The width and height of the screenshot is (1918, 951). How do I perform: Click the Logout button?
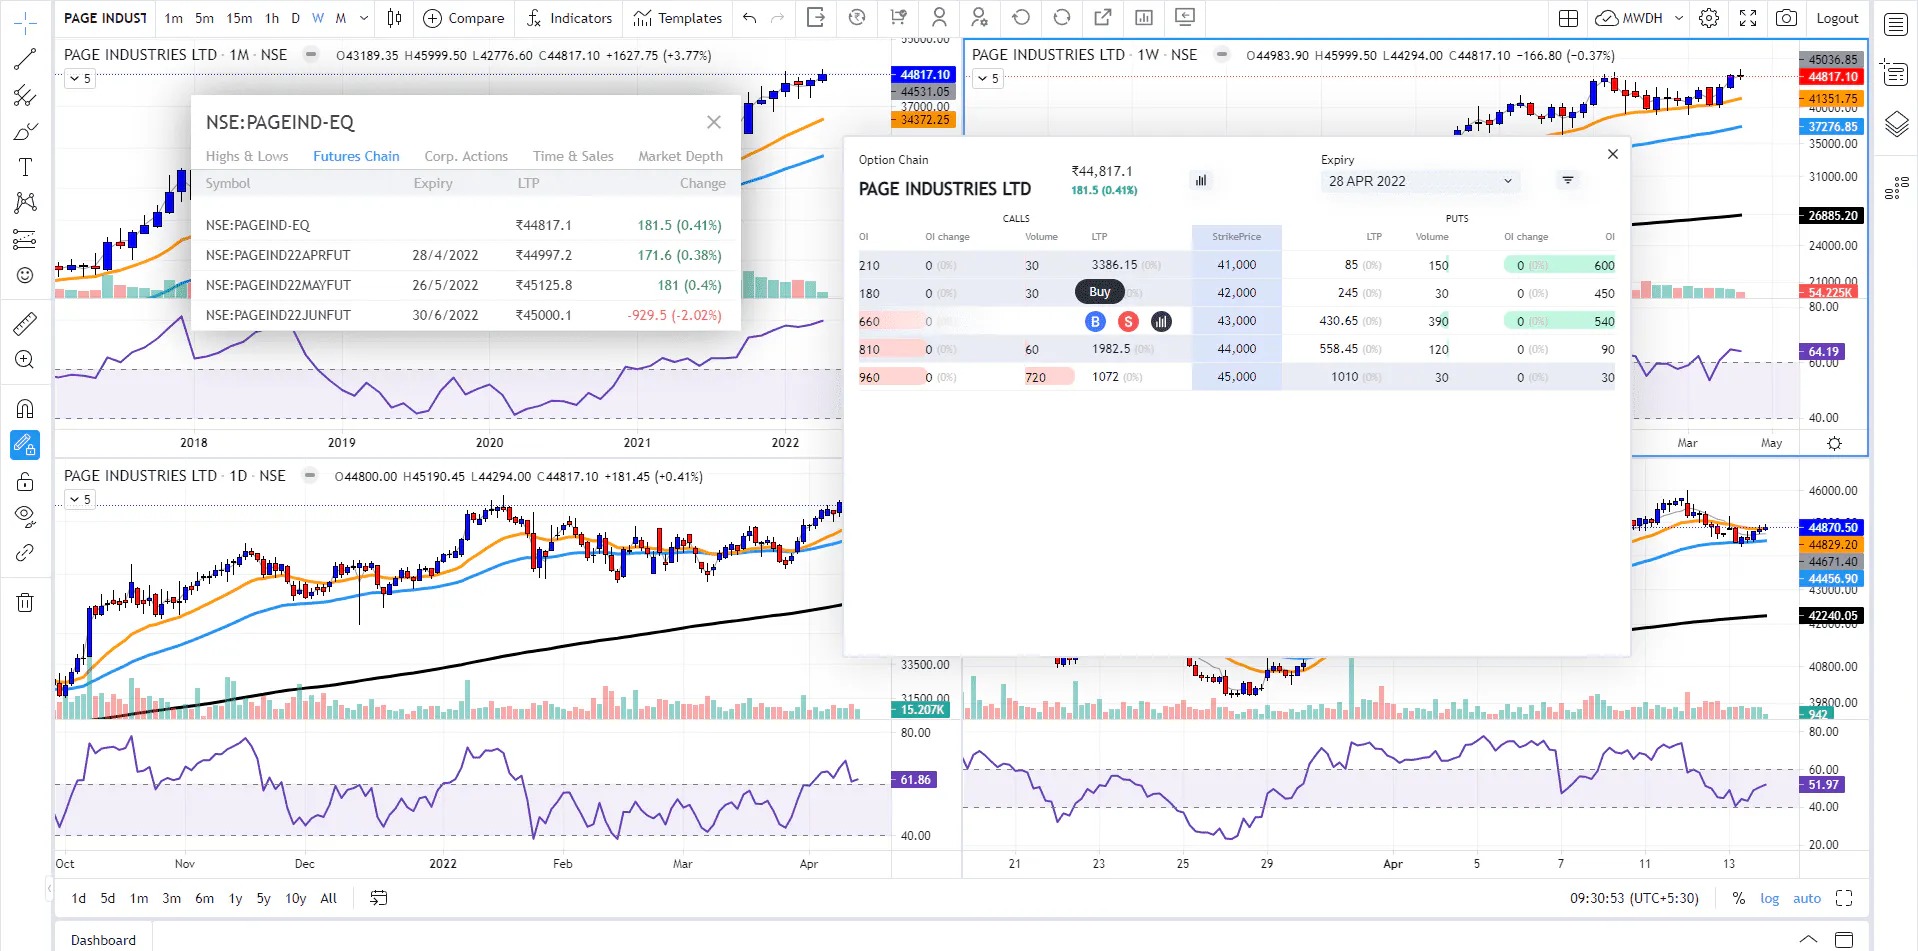coord(1837,18)
